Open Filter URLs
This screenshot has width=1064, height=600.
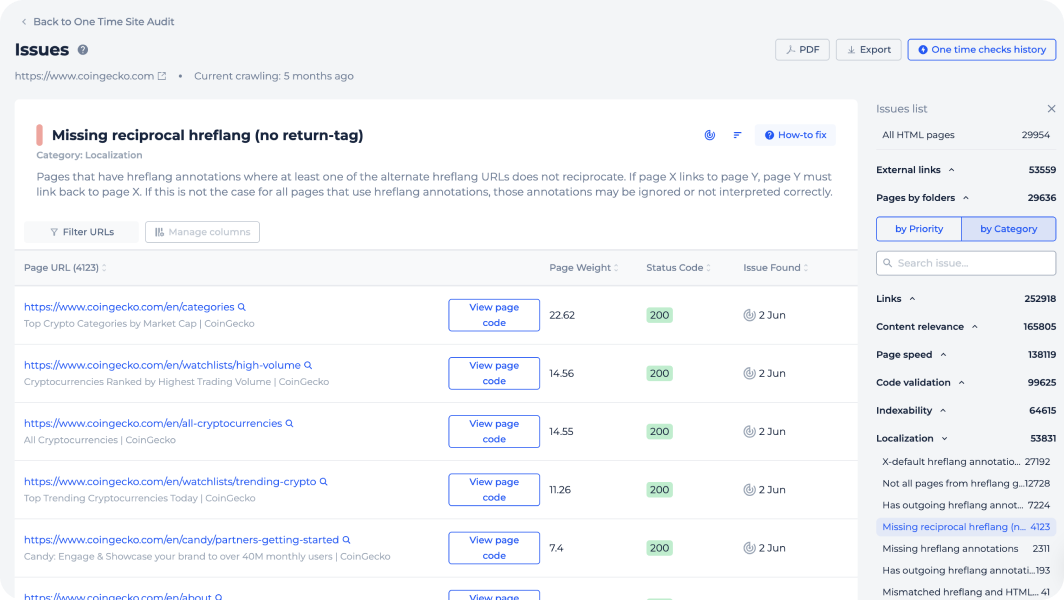(x=81, y=232)
